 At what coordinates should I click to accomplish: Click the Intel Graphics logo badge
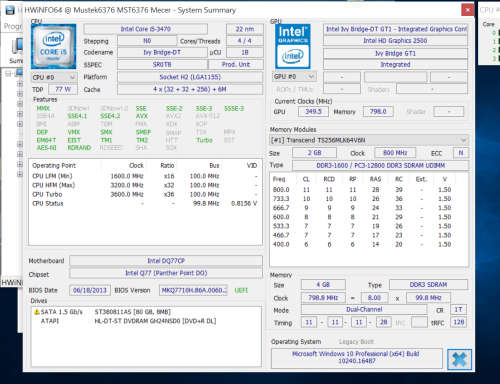pos(293,46)
